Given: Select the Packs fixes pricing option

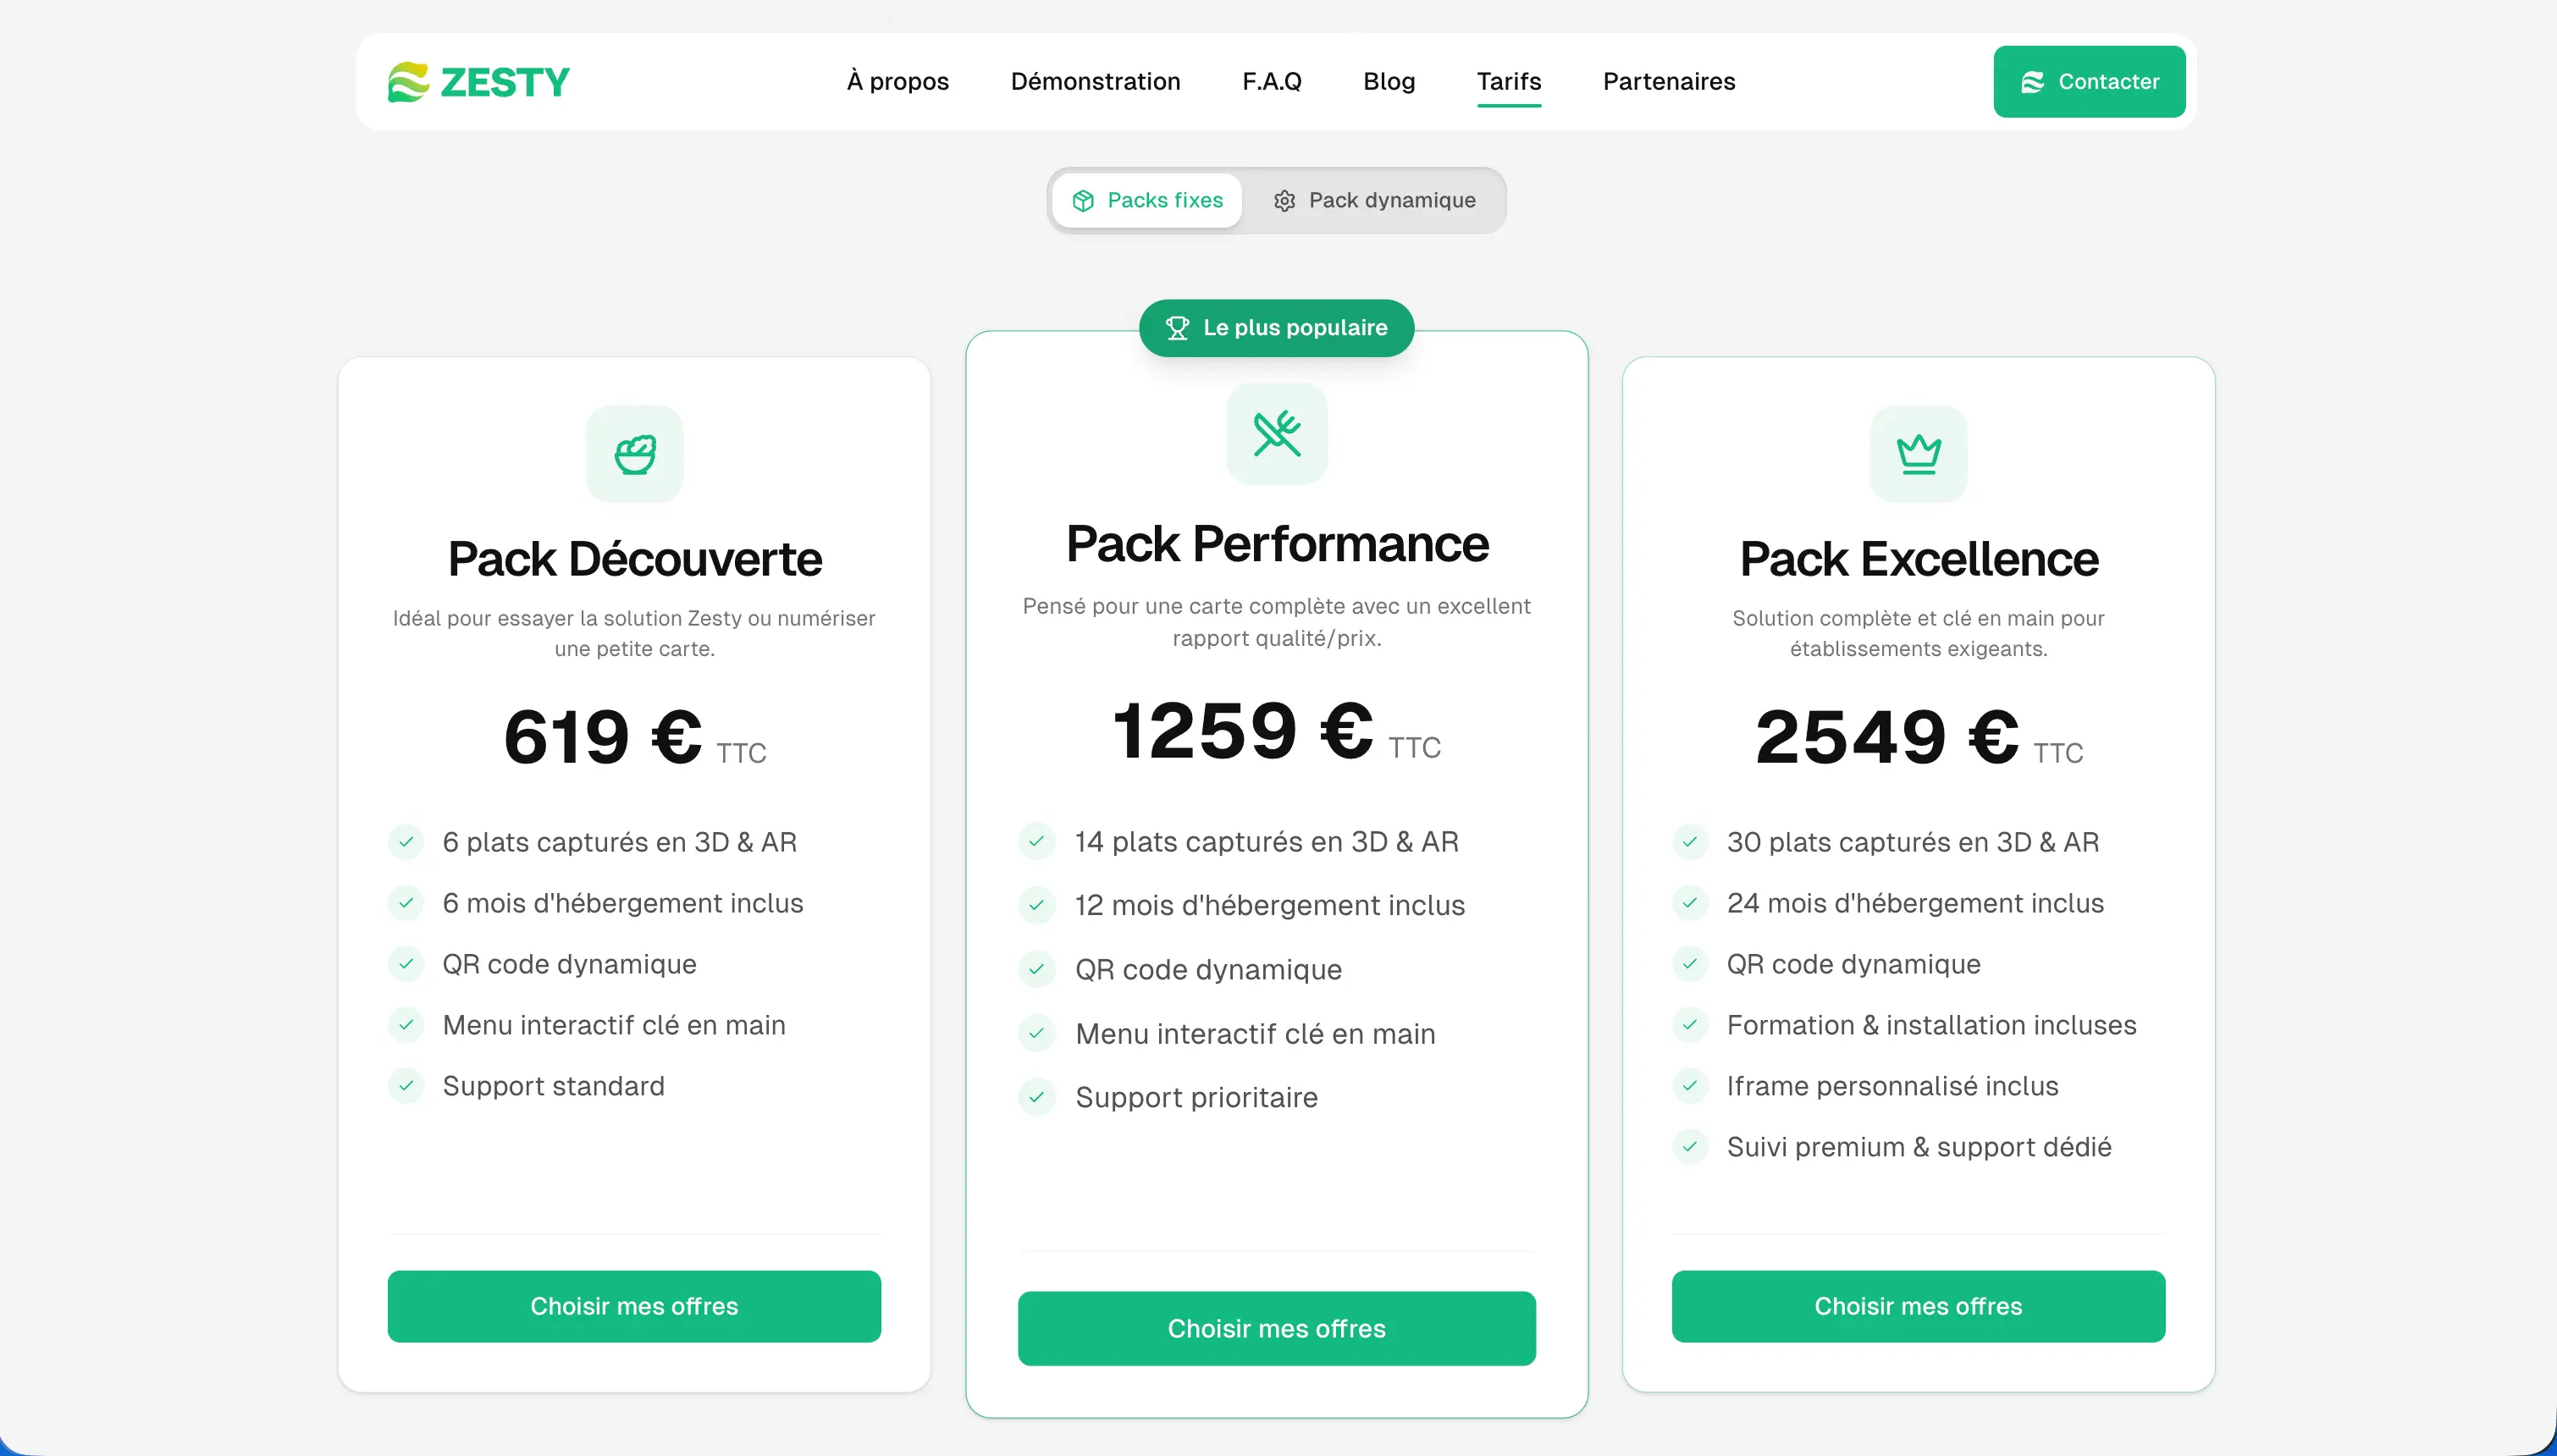Looking at the screenshot, I should 1147,201.
